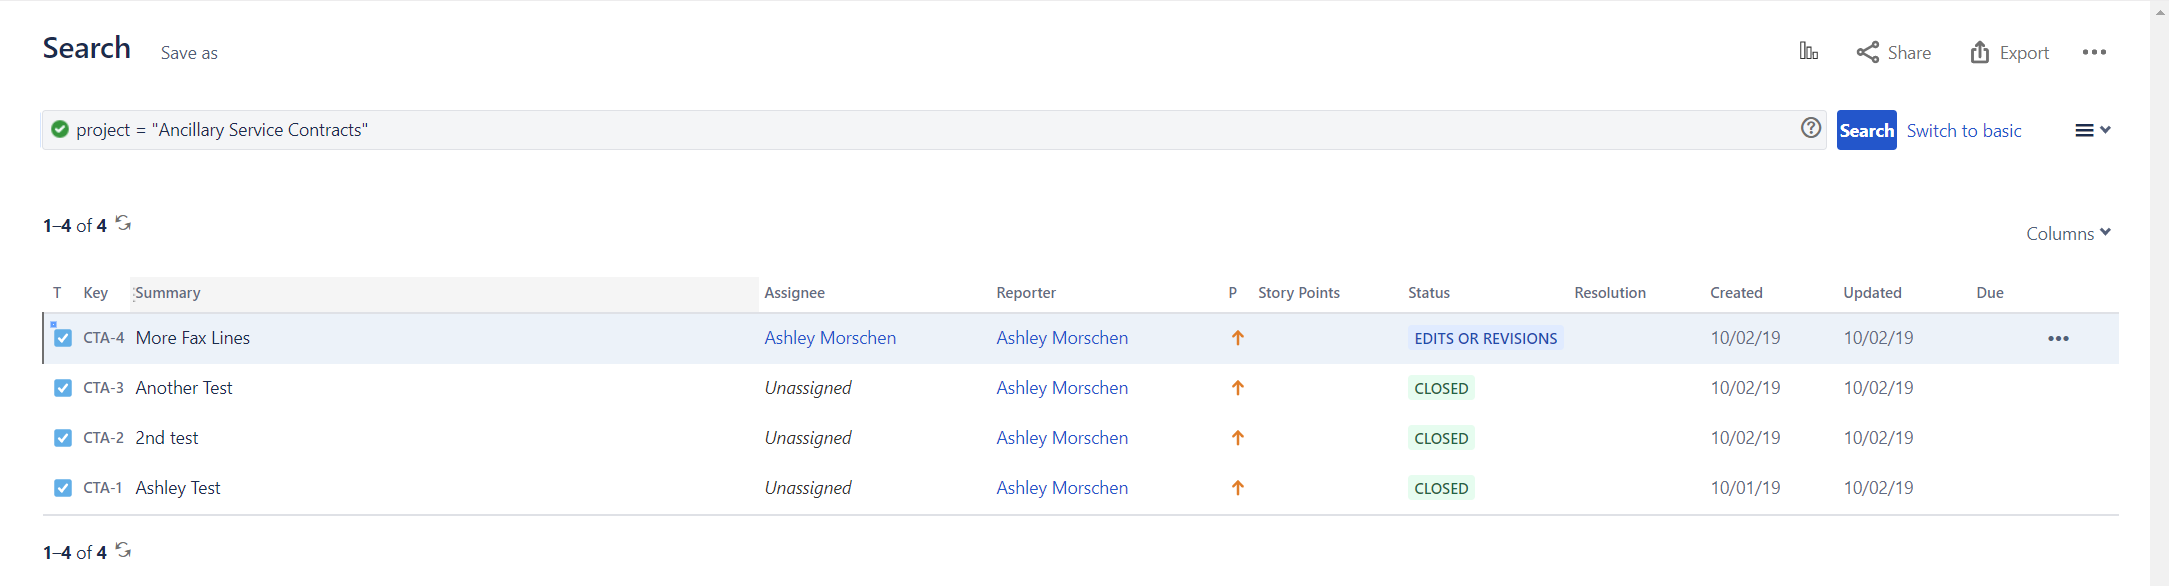Image resolution: width=2169 pixels, height=586 pixels.
Task: Open the chart view icon
Action: pyautogui.click(x=1808, y=52)
